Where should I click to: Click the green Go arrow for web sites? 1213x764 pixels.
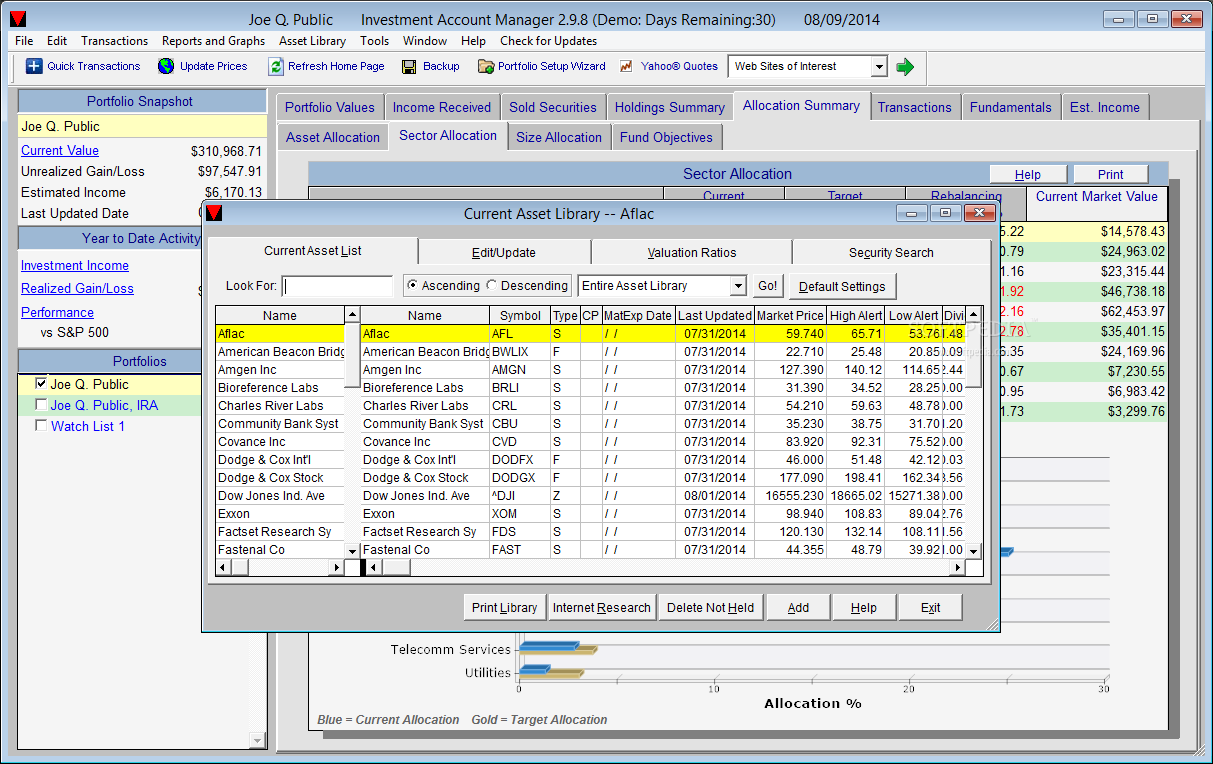pyautogui.click(x=905, y=67)
